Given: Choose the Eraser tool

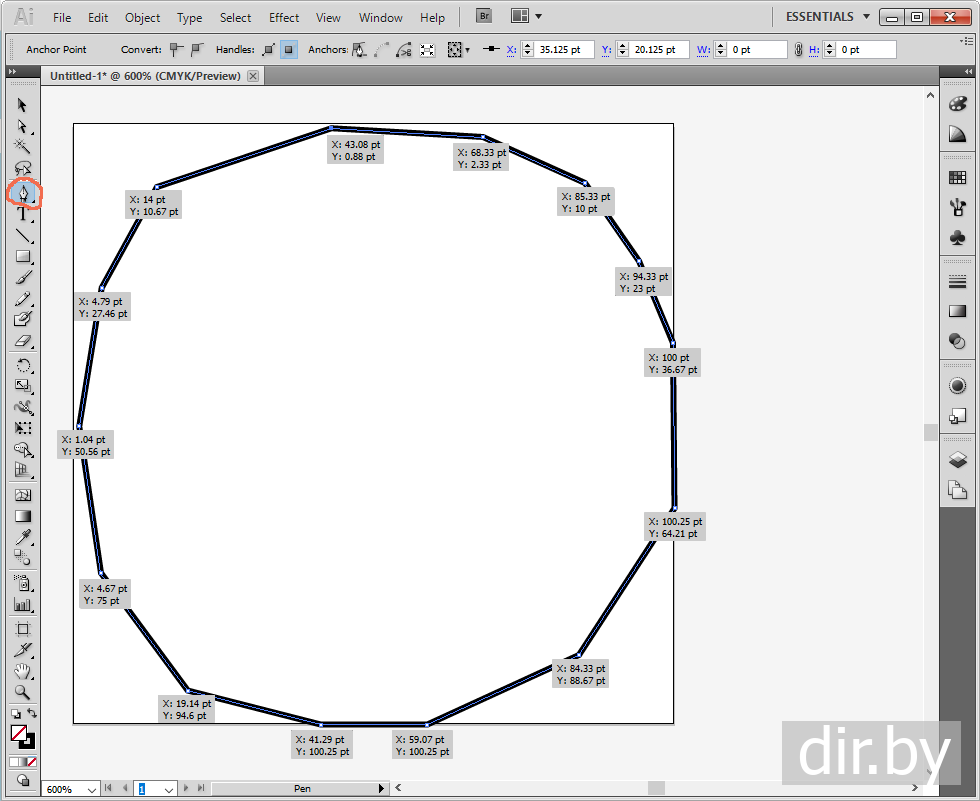Looking at the screenshot, I should [22, 342].
